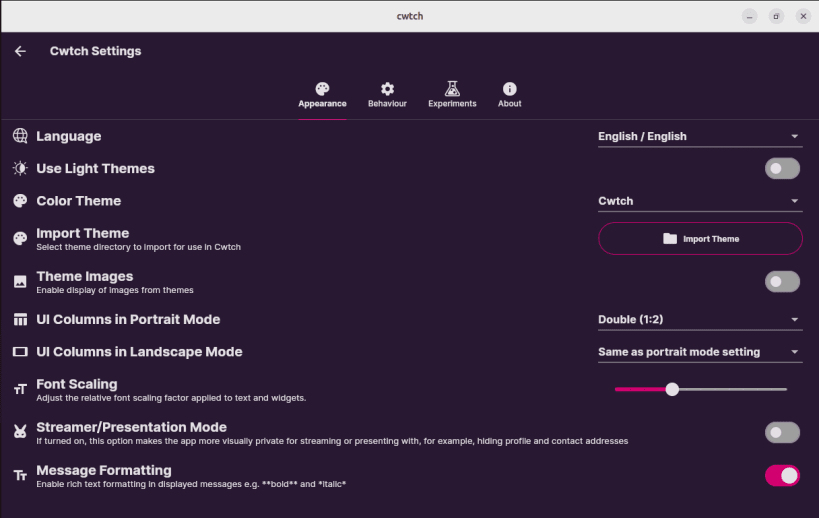This screenshot has height=518, width=819.
Task: Click the Appearance palette icon
Action: [322, 89]
